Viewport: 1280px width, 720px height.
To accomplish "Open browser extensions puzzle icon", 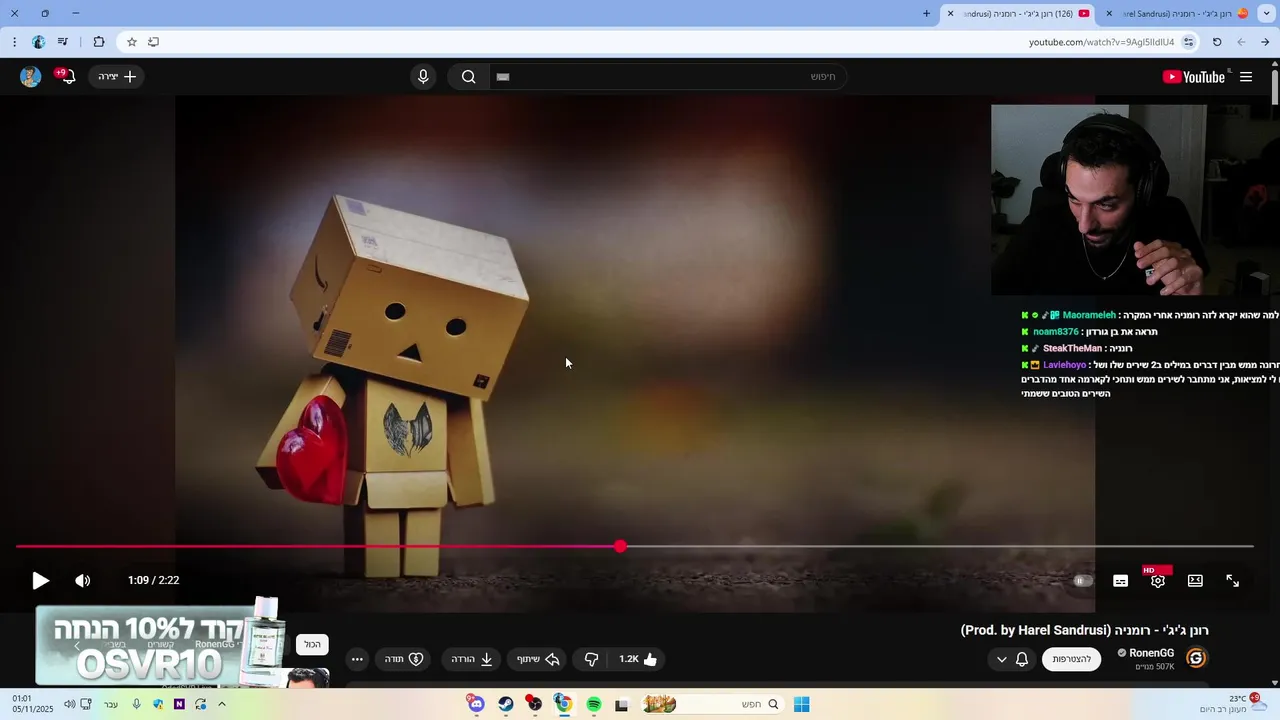I will [x=98, y=42].
